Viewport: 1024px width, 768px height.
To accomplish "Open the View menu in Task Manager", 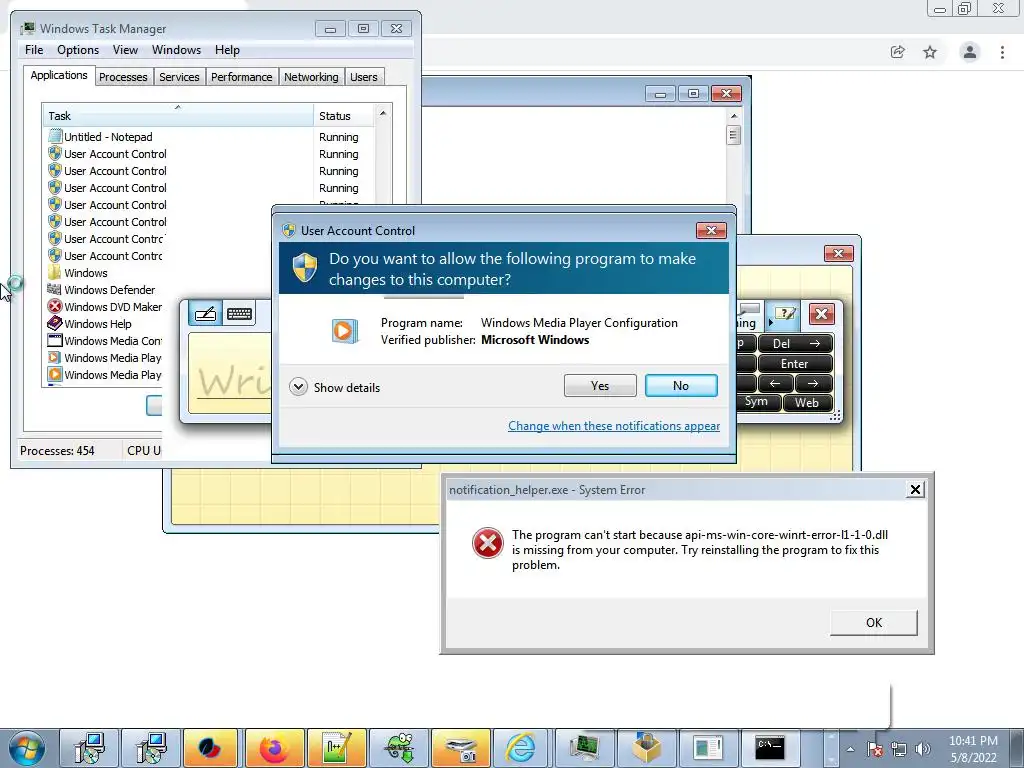I will [x=125, y=50].
